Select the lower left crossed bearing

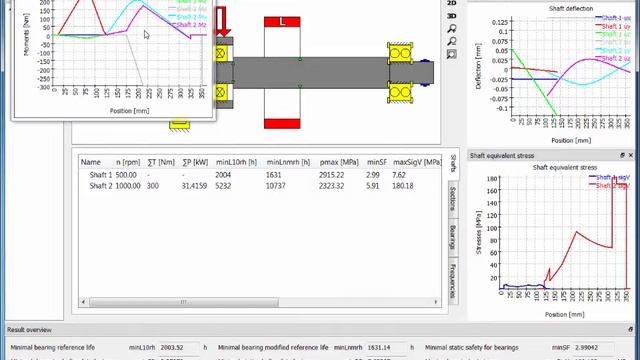point(221,92)
